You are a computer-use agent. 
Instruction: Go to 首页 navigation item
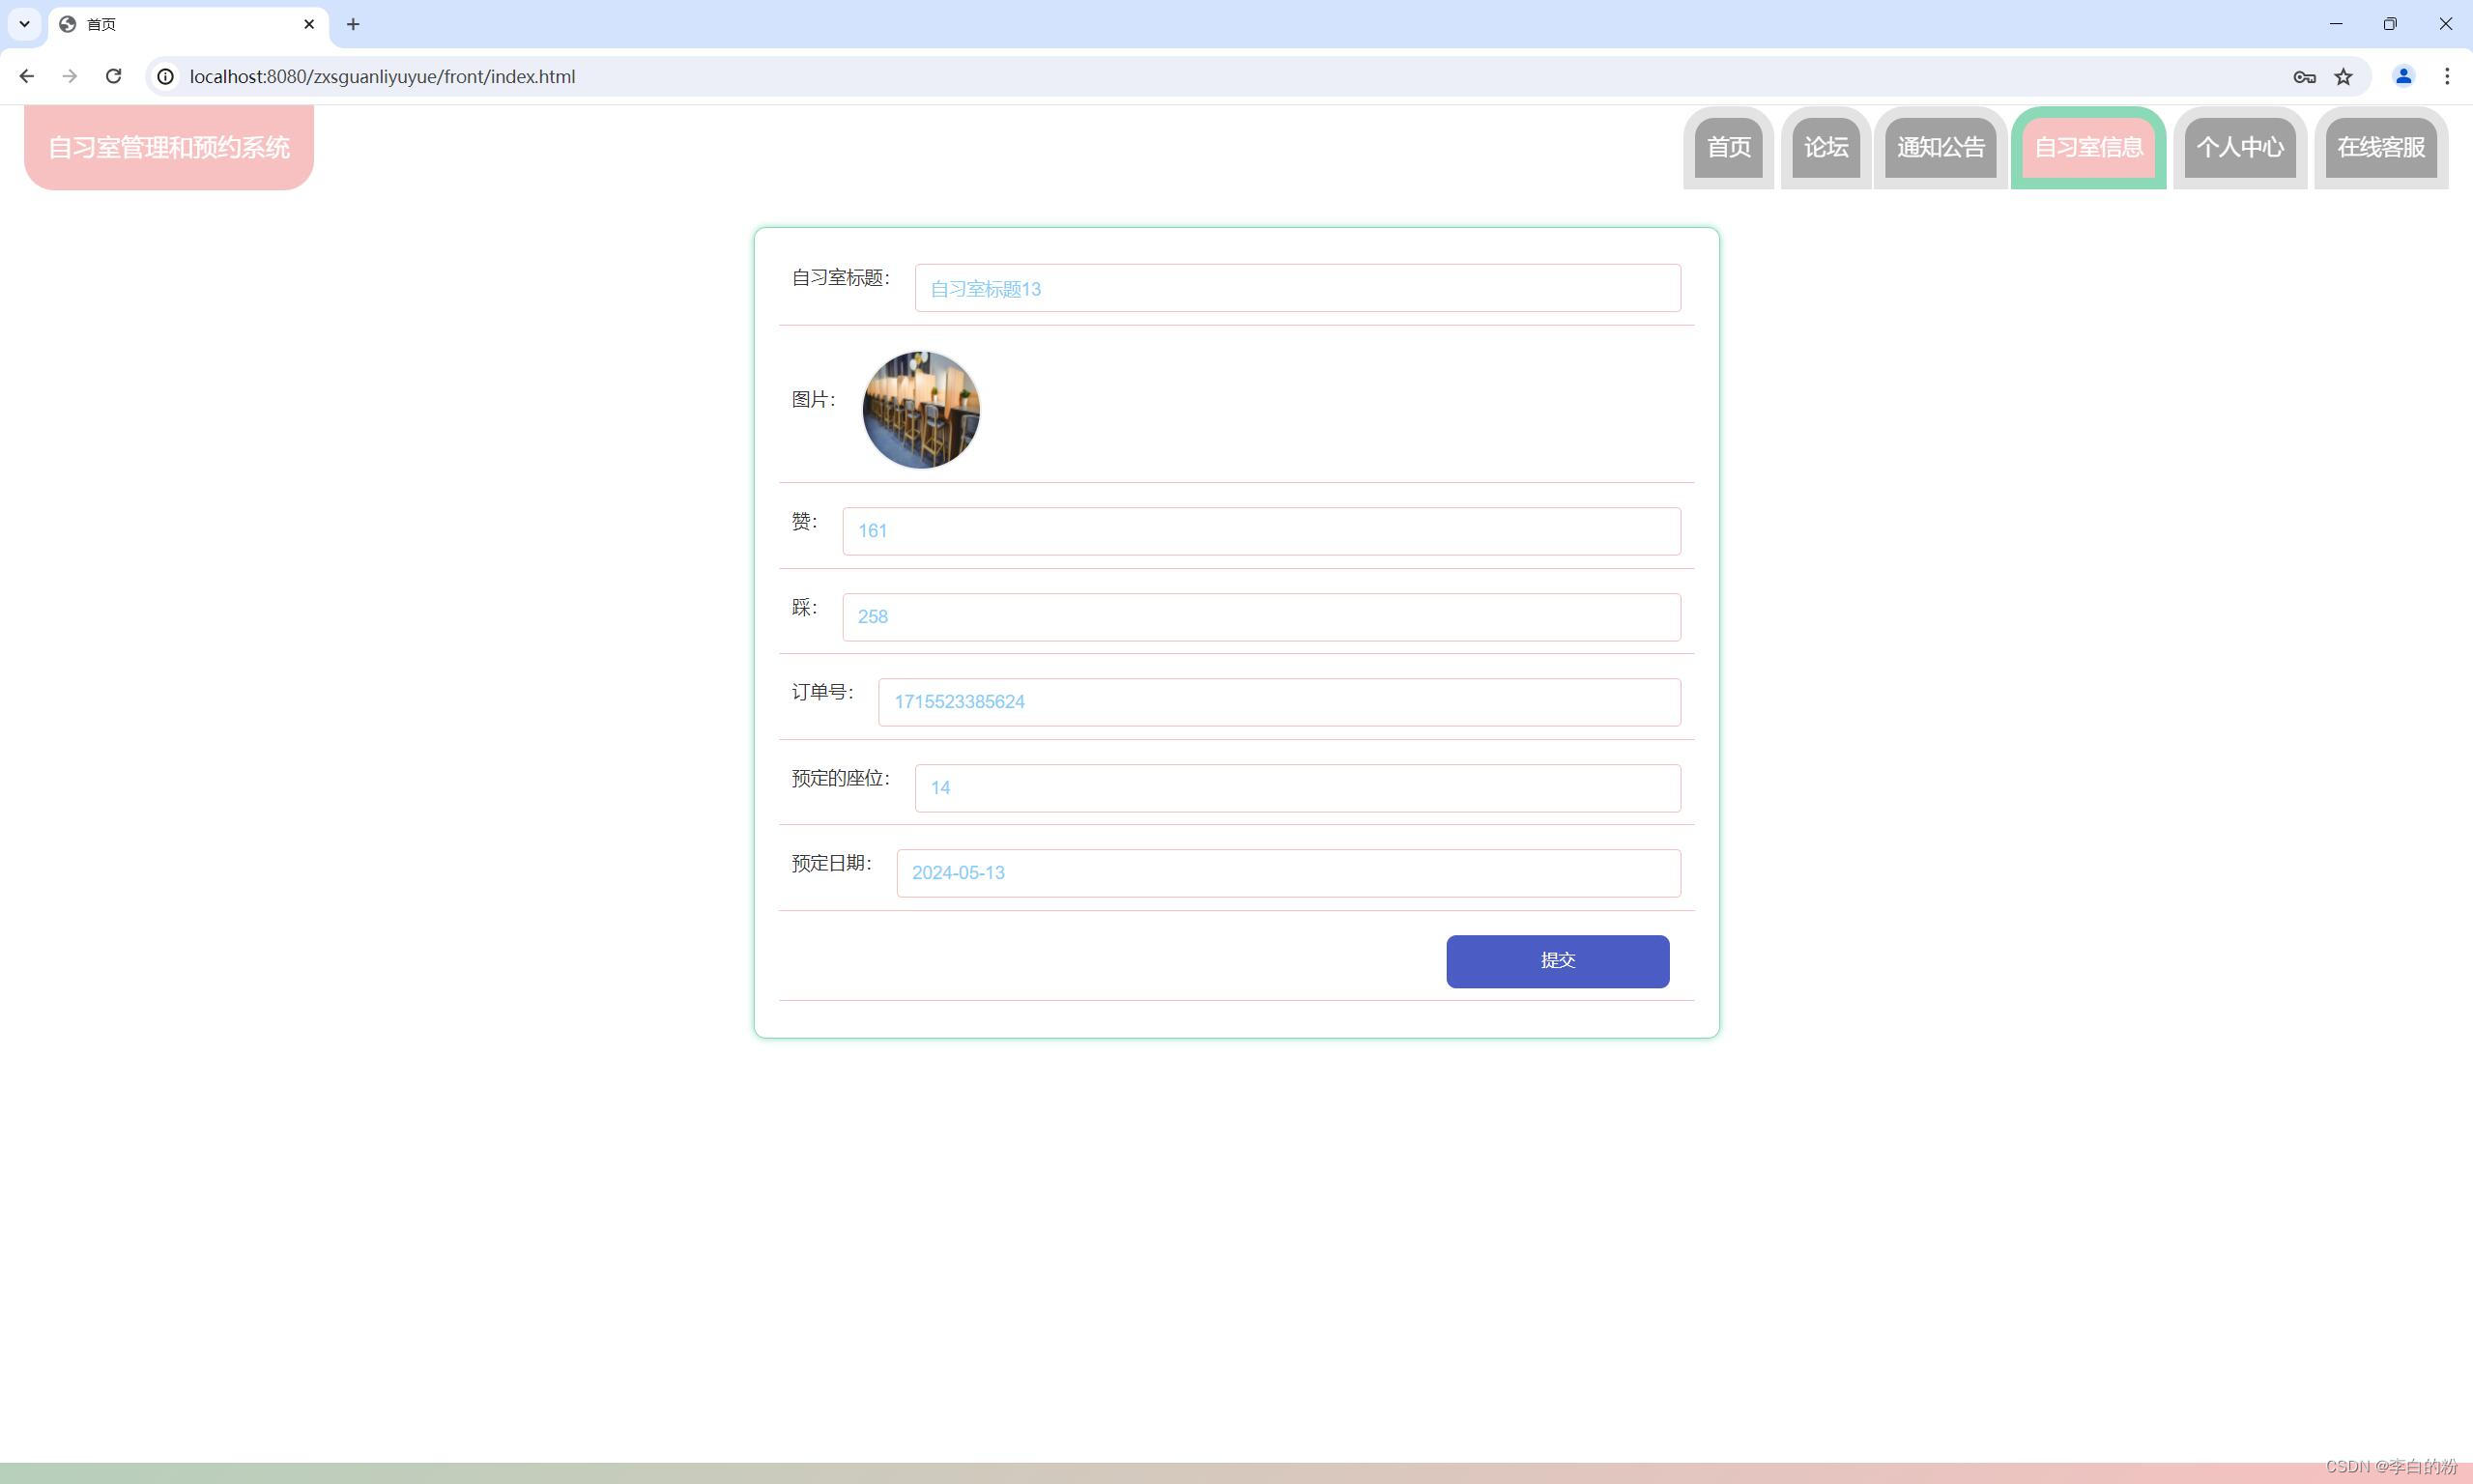(1728, 147)
